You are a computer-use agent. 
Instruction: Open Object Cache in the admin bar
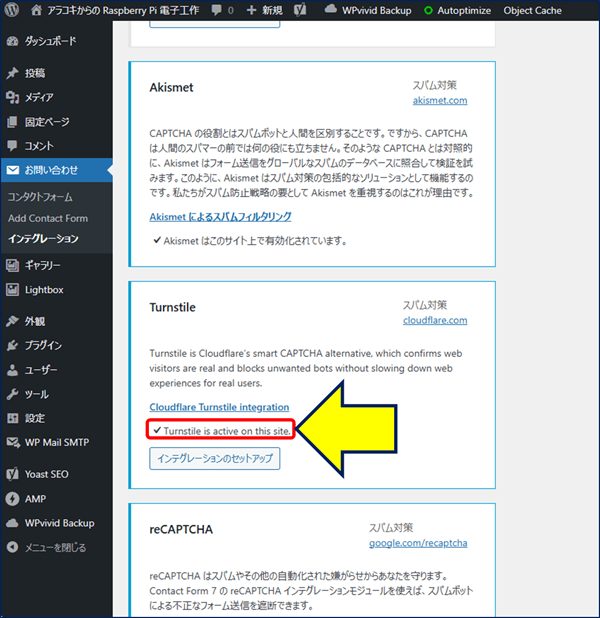coord(532,11)
